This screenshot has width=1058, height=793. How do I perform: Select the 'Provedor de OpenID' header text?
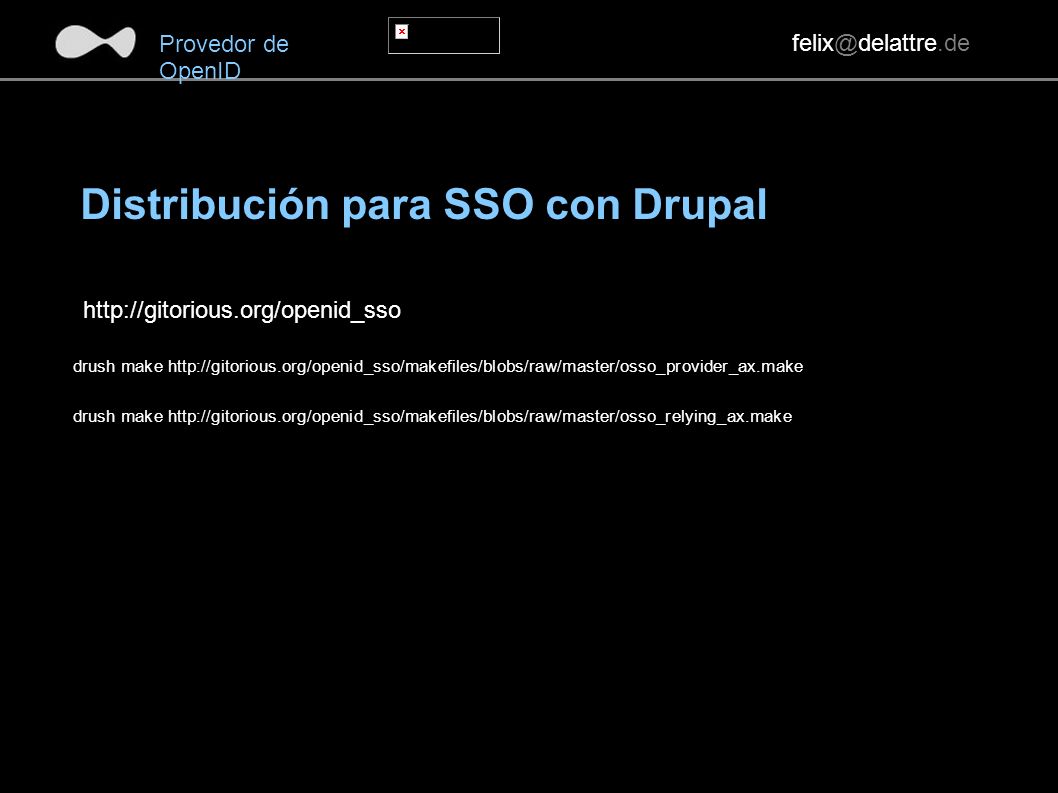pyautogui.click(x=224, y=57)
